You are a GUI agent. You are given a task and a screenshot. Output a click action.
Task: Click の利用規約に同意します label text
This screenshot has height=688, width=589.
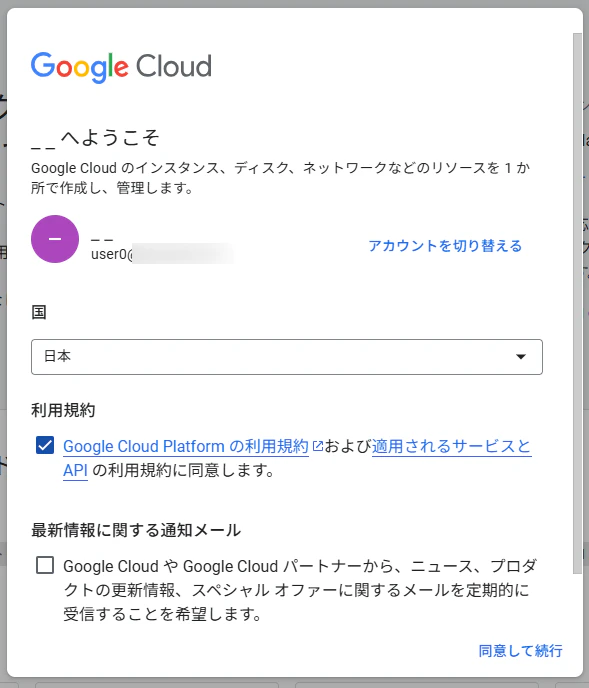coord(183,470)
